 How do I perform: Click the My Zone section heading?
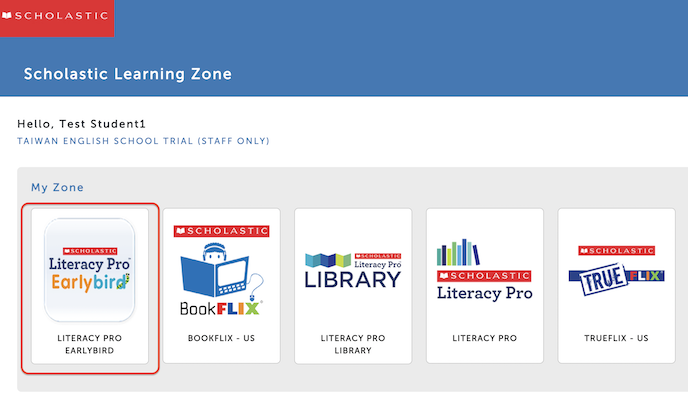[x=57, y=187]
